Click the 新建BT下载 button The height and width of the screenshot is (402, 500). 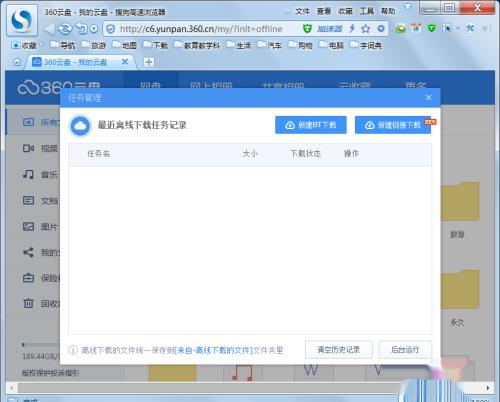coord(311,125)
